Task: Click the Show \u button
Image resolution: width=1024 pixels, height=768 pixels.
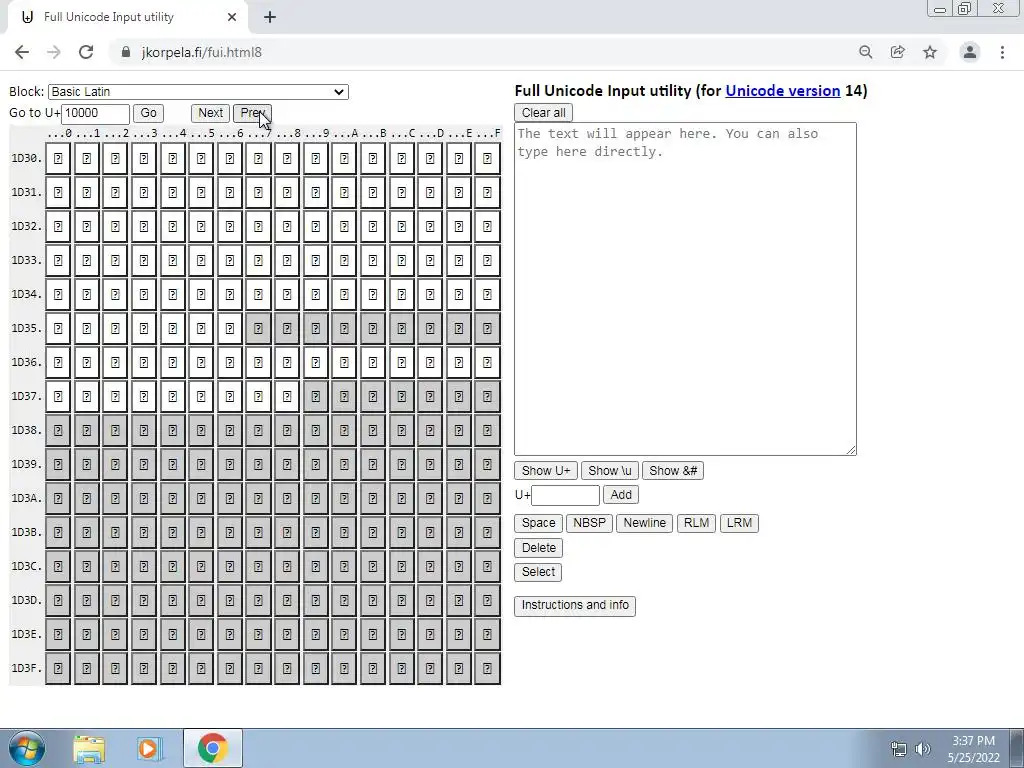Action: tap(610, 471)
